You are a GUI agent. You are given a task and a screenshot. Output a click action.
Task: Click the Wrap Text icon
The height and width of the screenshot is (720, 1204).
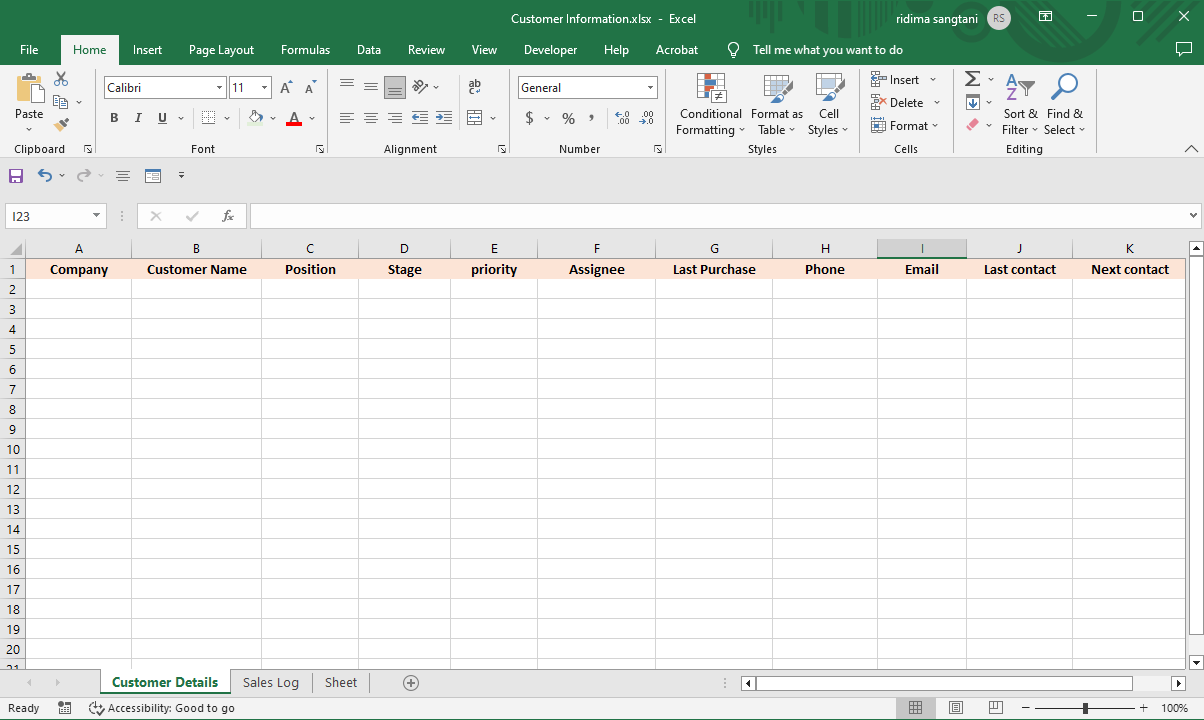(x=474, y=87)
